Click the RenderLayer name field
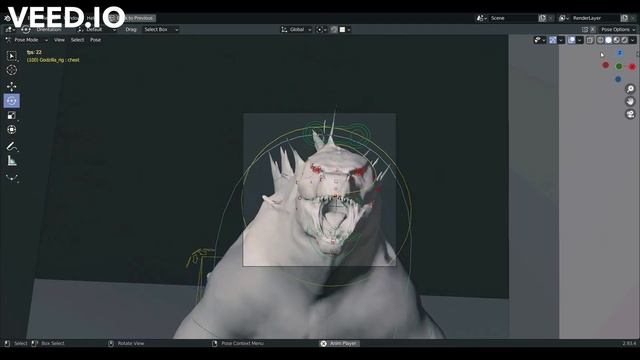Viewport: 640px width, 360px height. [595, 18]
